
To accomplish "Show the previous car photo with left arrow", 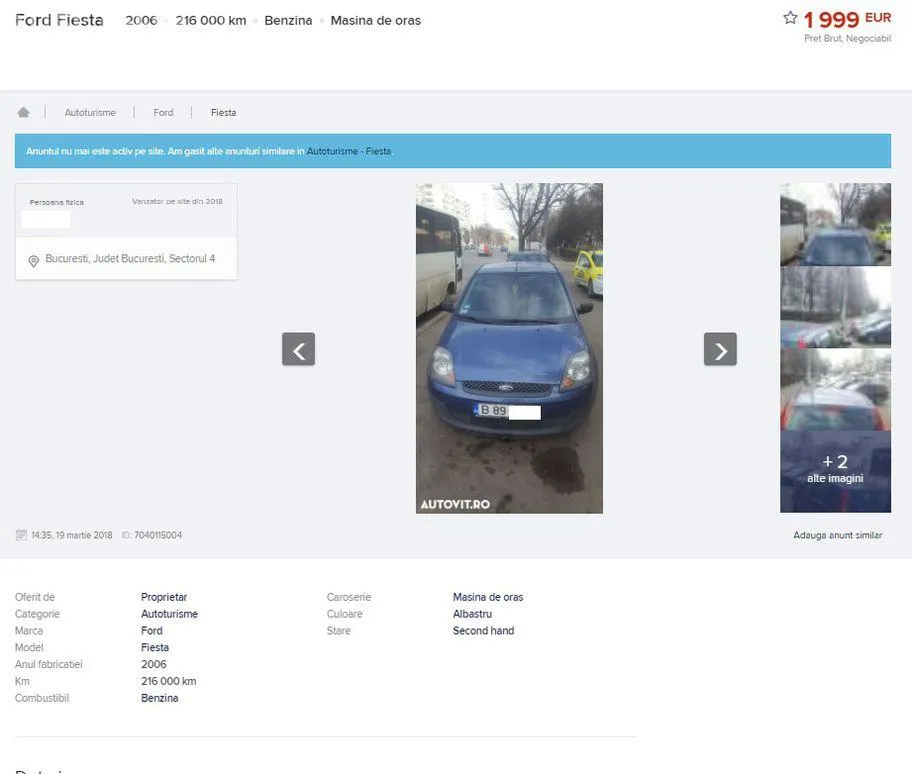I will (298, 349).
